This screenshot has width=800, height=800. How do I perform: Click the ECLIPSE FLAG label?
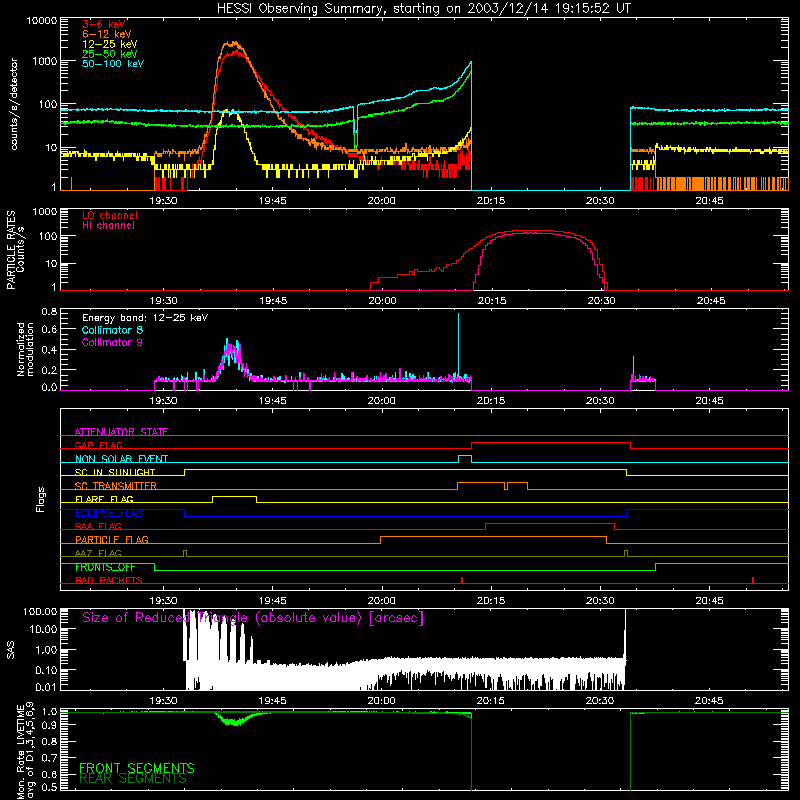point(109,513)
